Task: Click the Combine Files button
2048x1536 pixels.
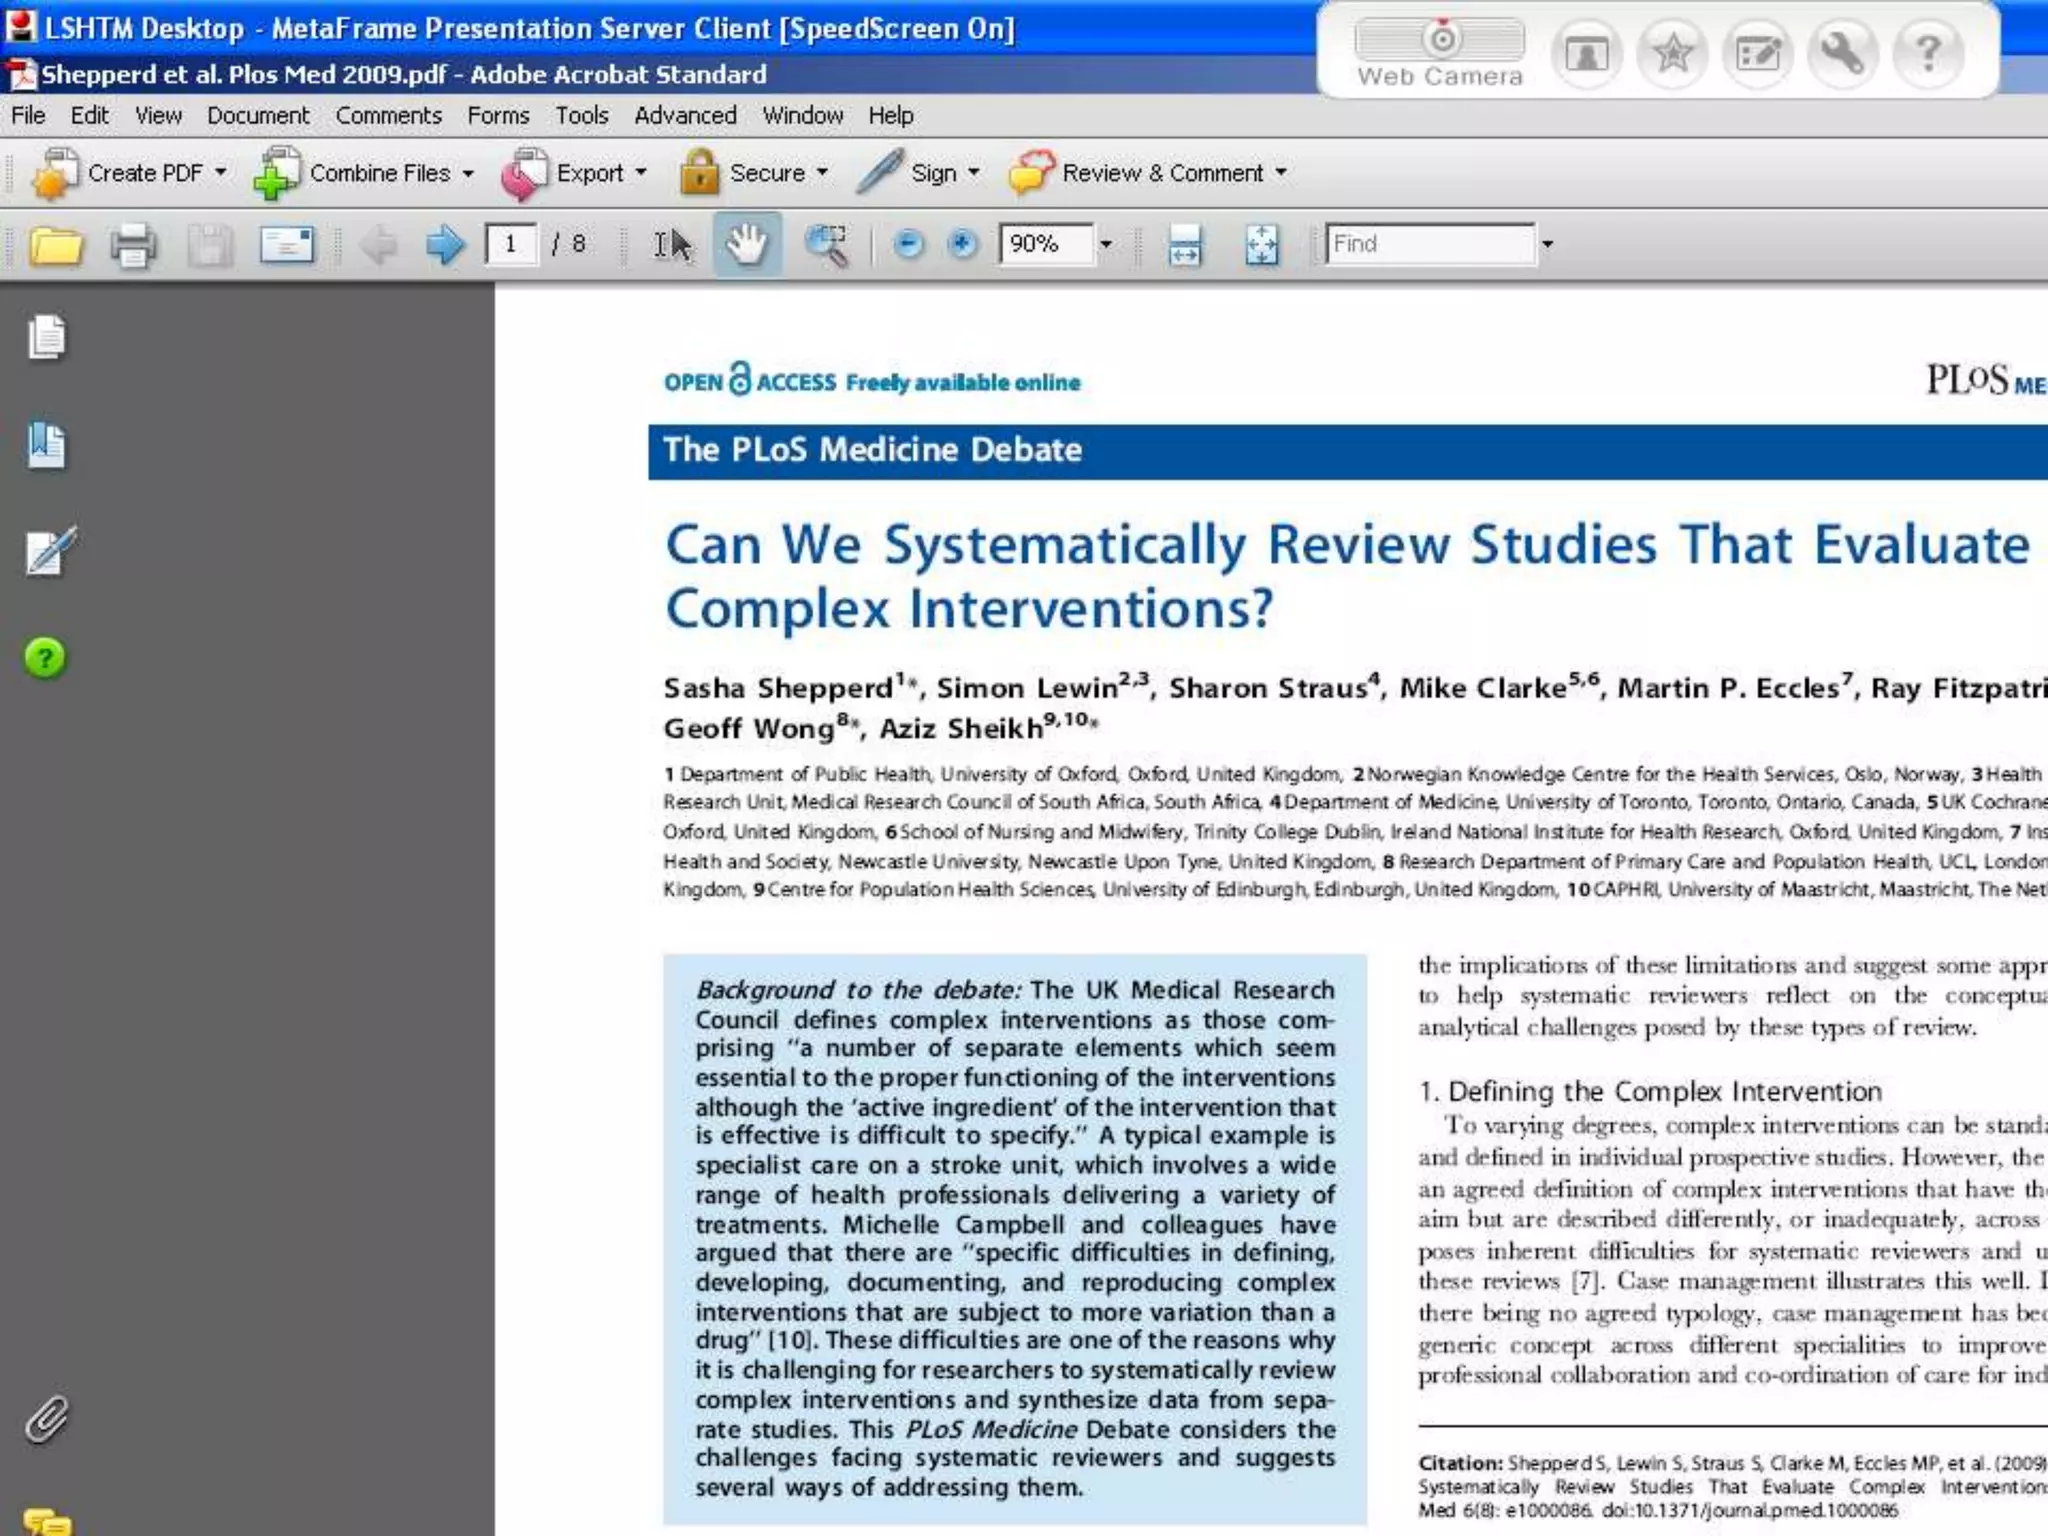Action: [x=363, y=173]
